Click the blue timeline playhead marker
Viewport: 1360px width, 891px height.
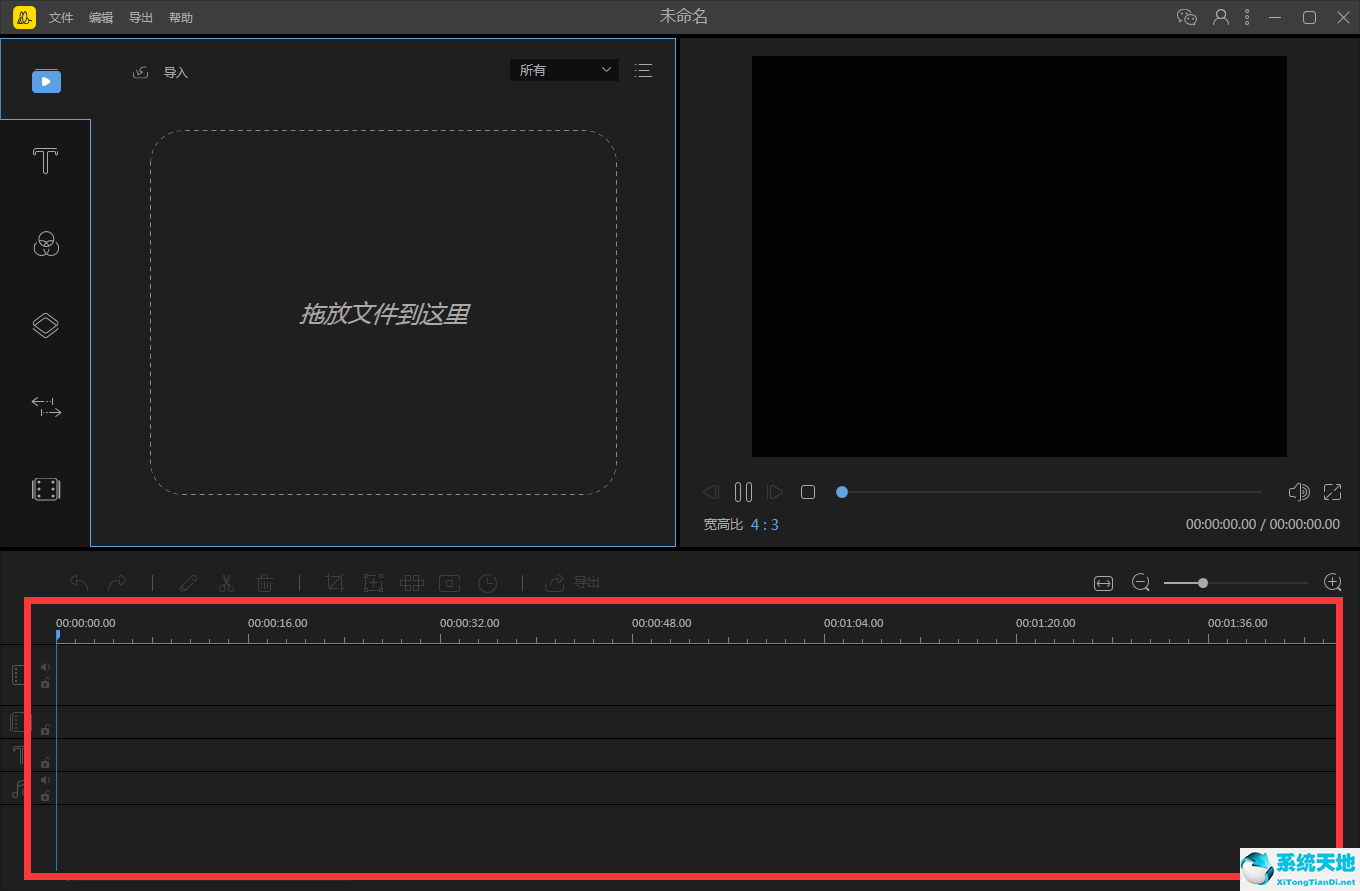[x=57, y=634]
